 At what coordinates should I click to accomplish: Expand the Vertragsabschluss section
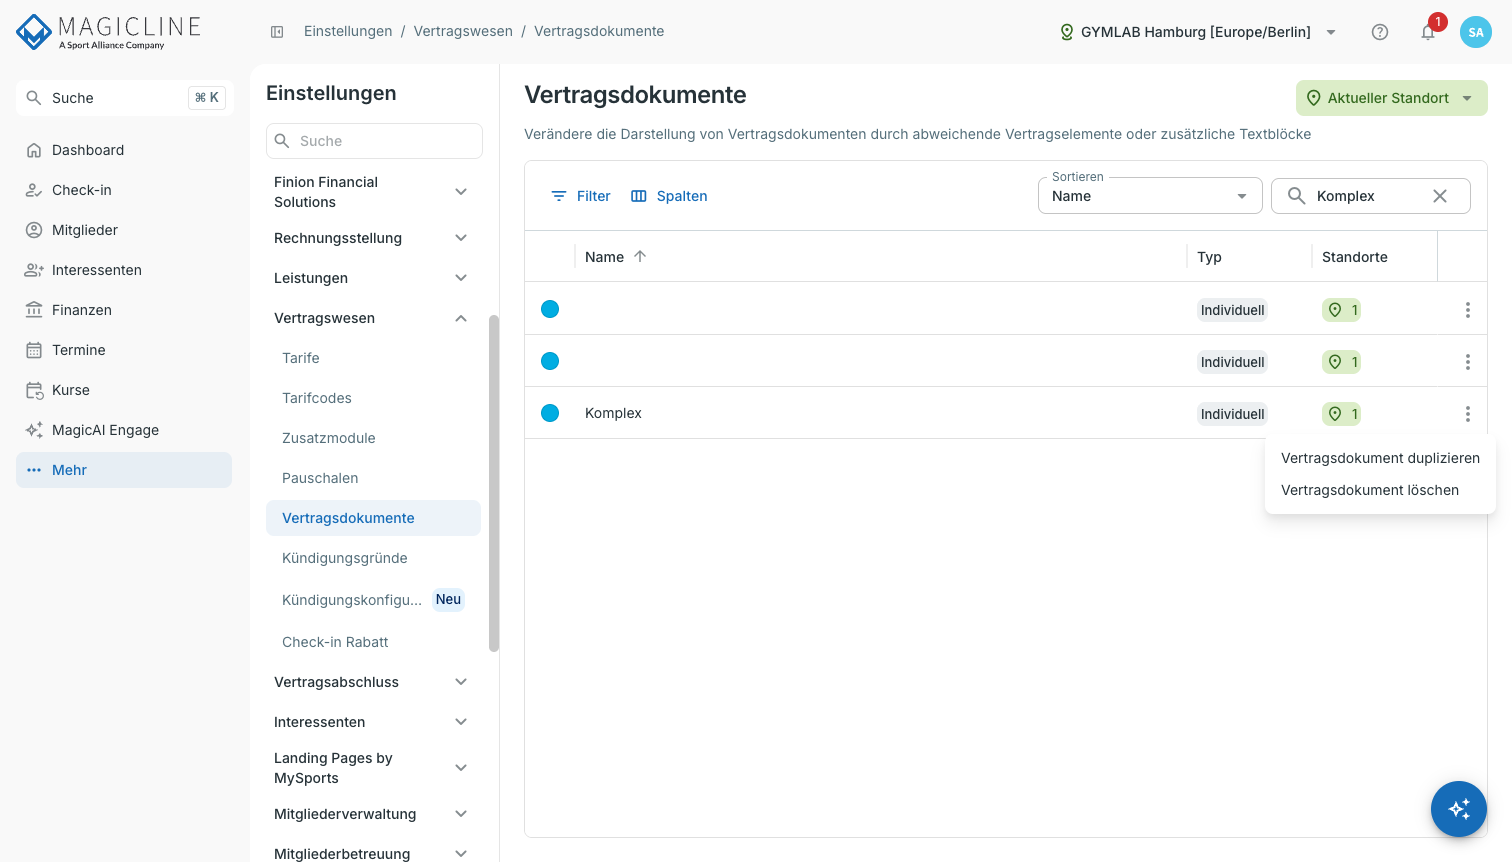pos(373,682)
